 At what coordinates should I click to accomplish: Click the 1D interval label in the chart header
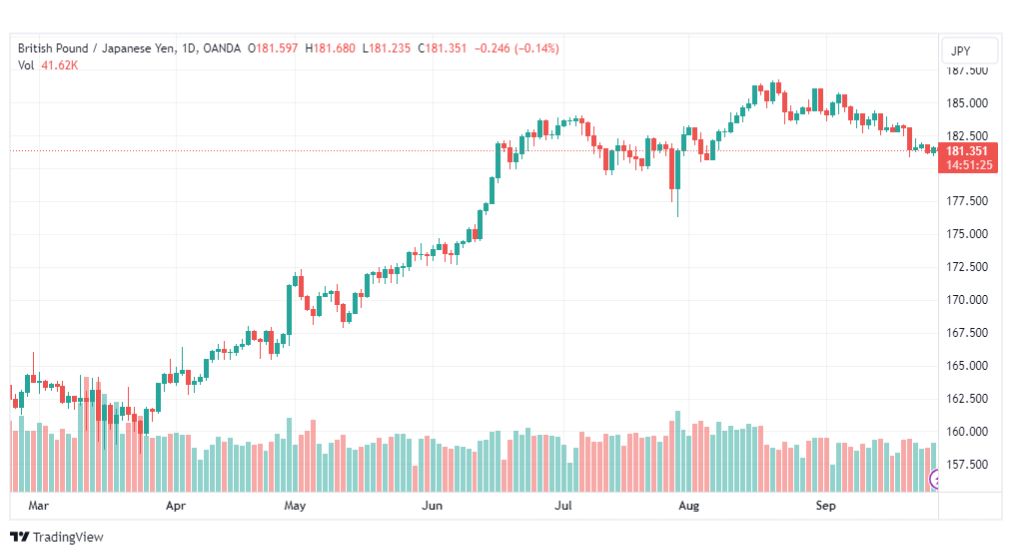coord(188,48)
